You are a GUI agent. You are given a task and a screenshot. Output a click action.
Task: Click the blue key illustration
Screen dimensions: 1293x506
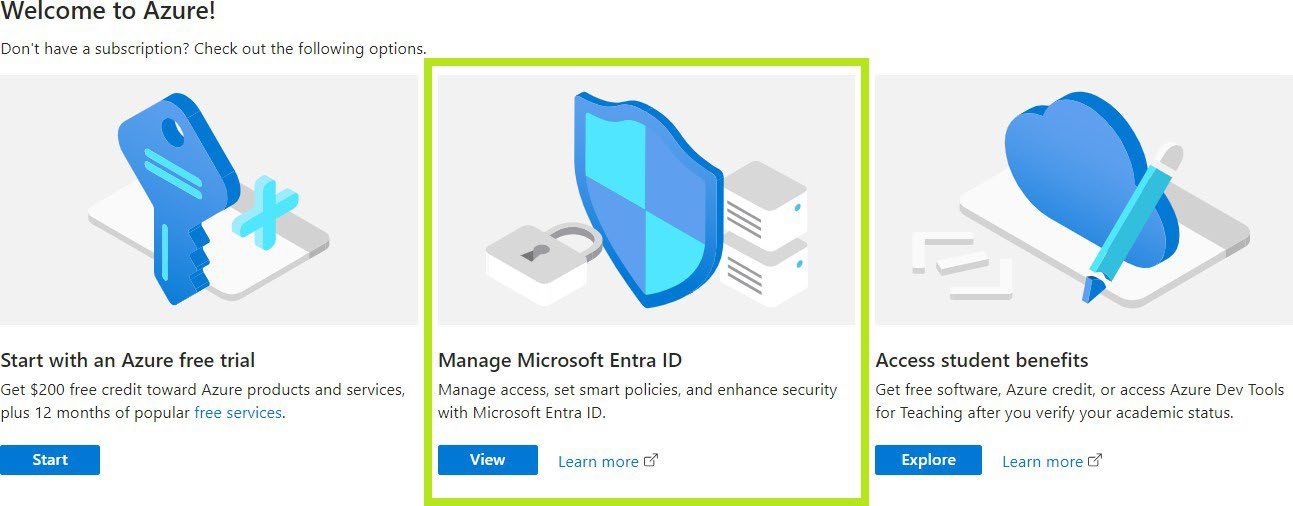click(174, 192)
